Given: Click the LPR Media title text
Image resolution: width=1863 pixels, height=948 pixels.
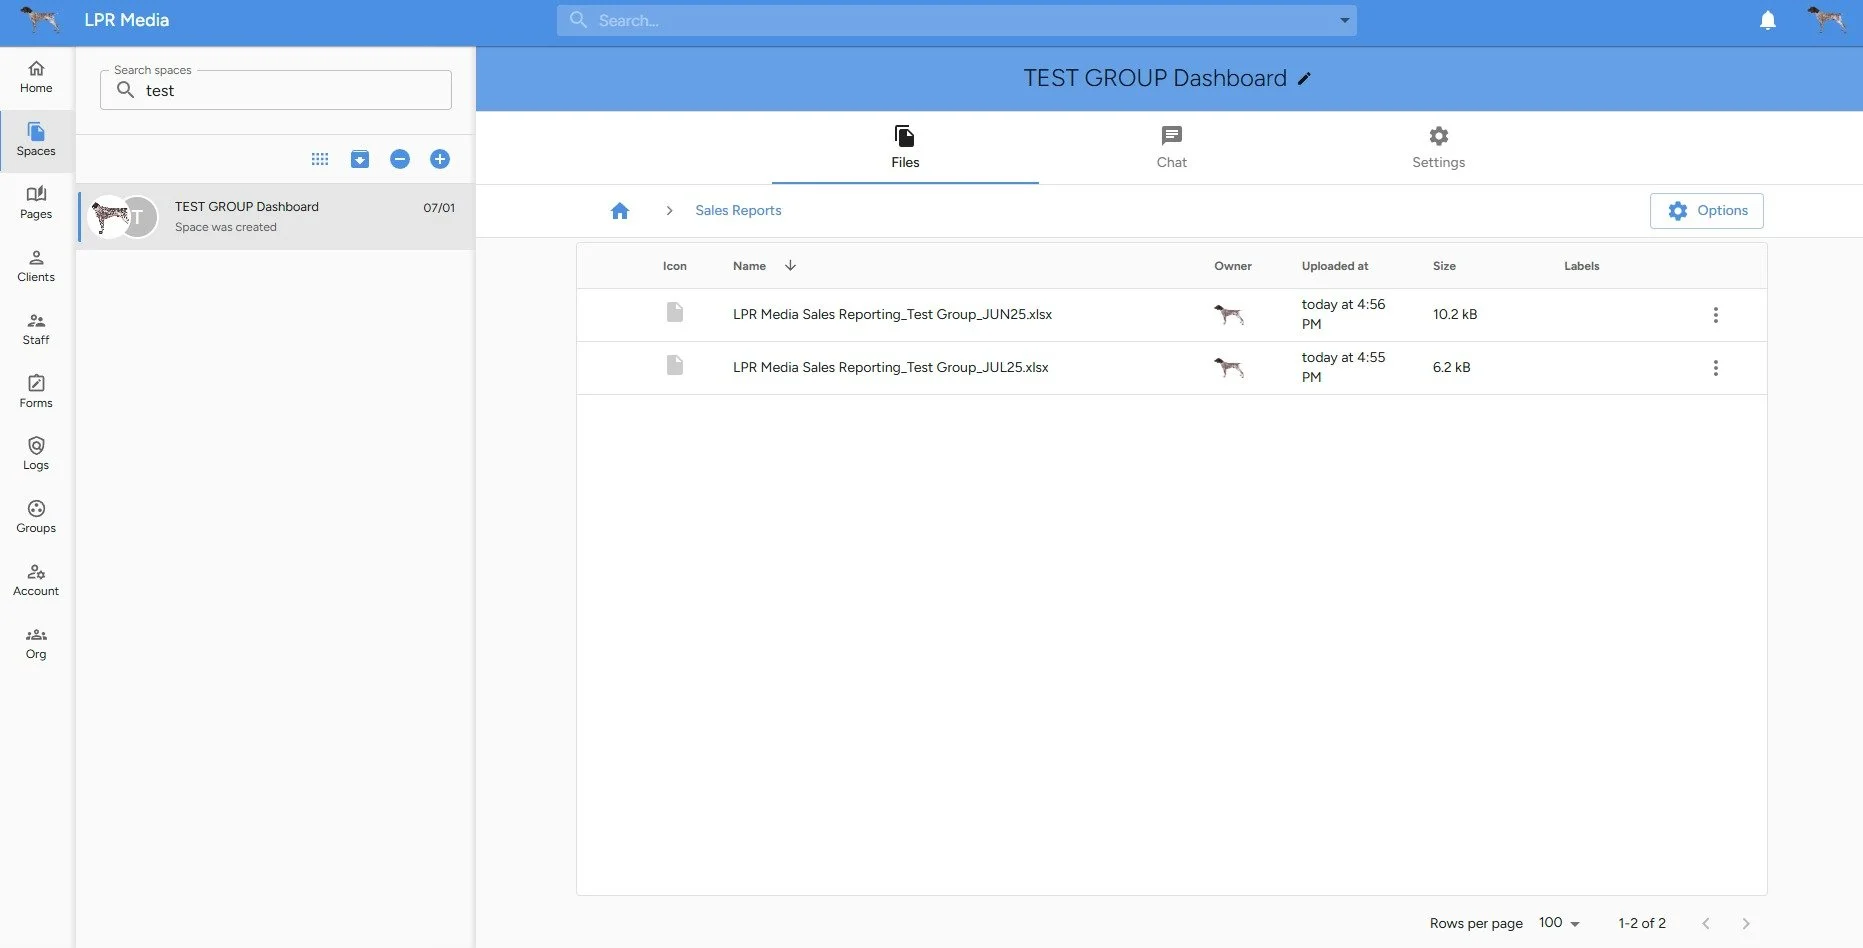Looking at the screenshot, I should [x=127, y=20].
